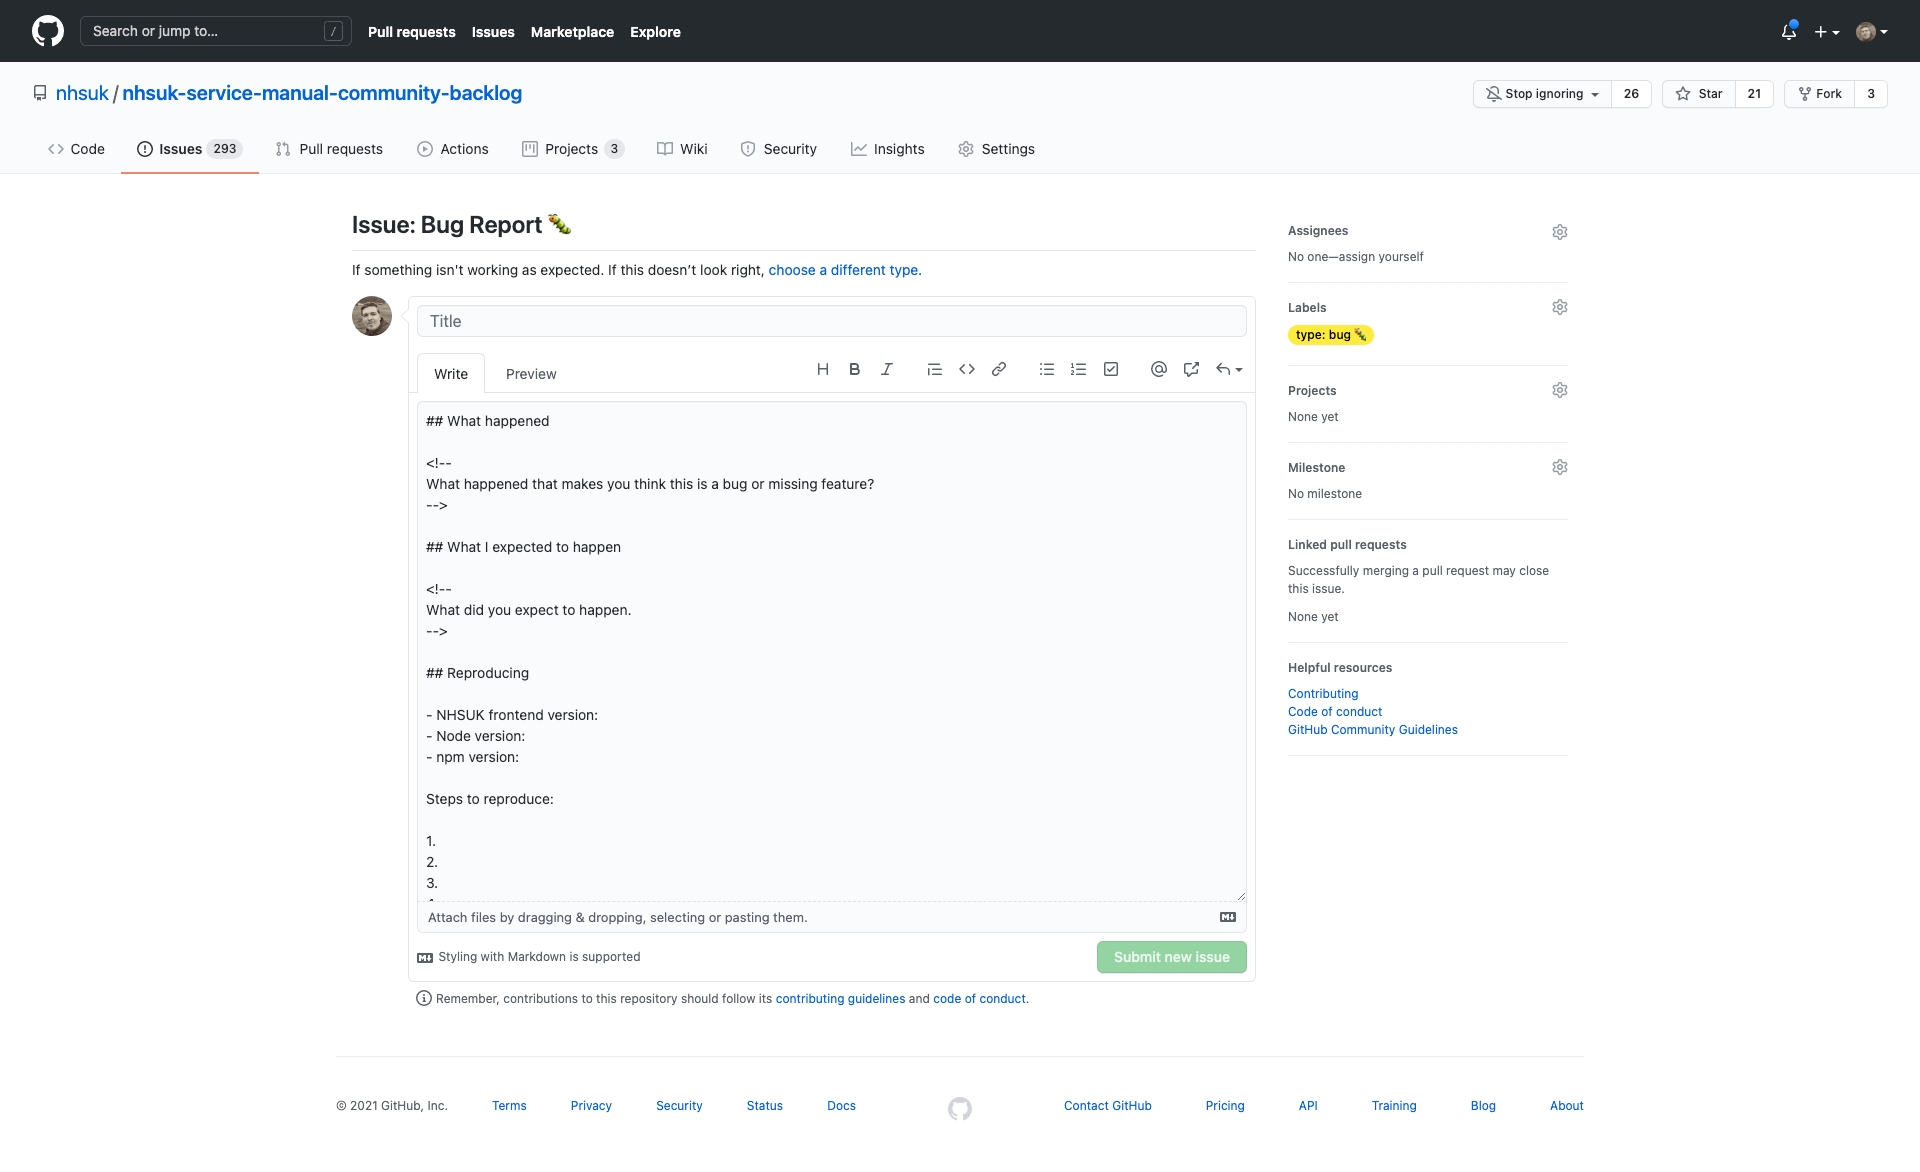Open the Labels settings gear

point(1559,307)
